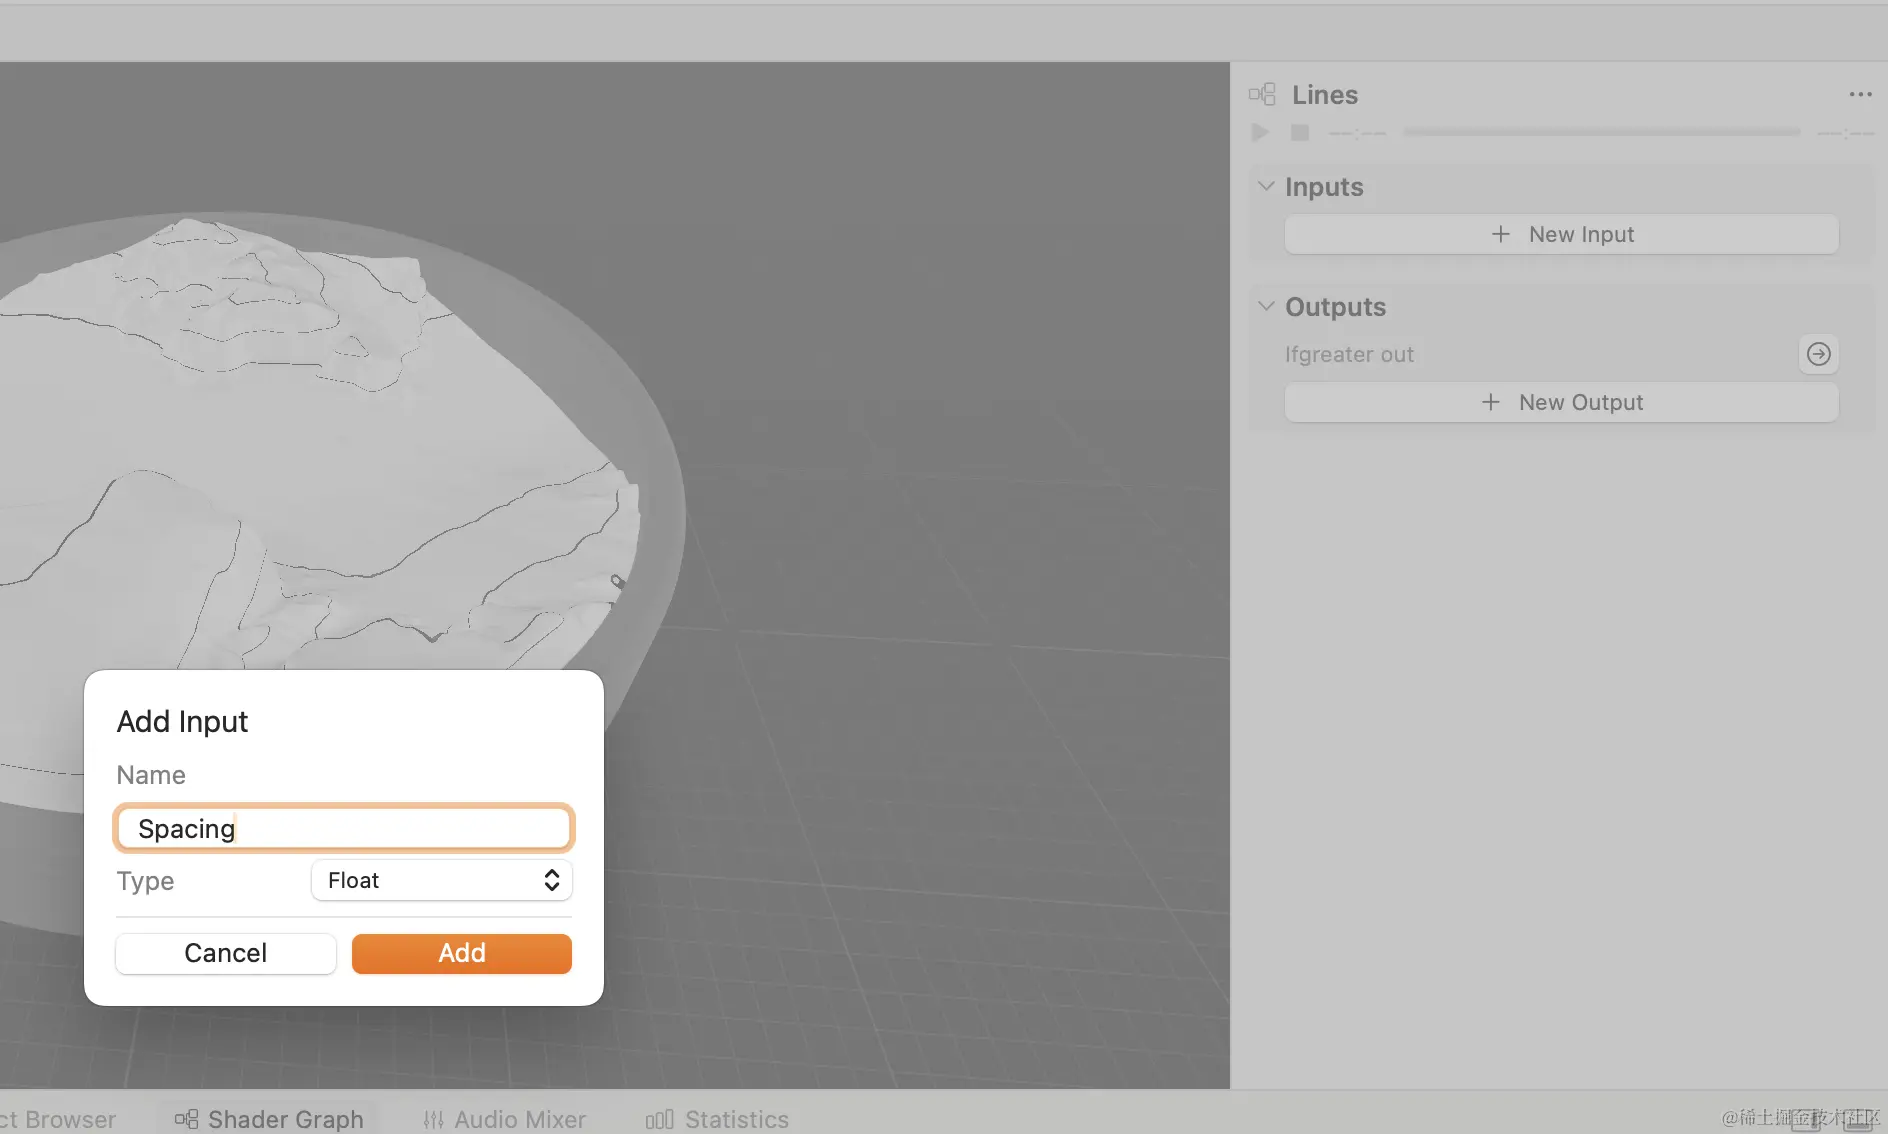This screenshot has height=1134, width=1888.
Task: Switch to the Statistics tab
Action: [717, 1119]
